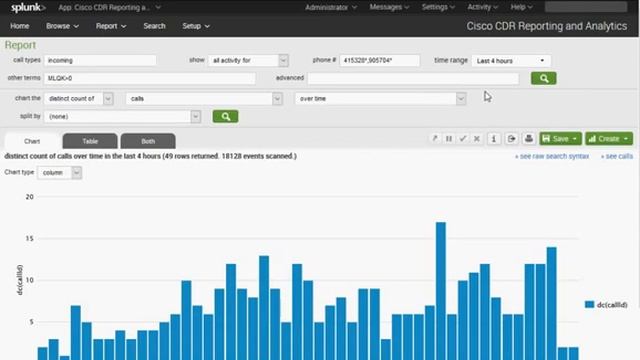The image size is (640, 360).
Task: Open the Settings menu
Action: pyautogui.click(x=438, y=7)
